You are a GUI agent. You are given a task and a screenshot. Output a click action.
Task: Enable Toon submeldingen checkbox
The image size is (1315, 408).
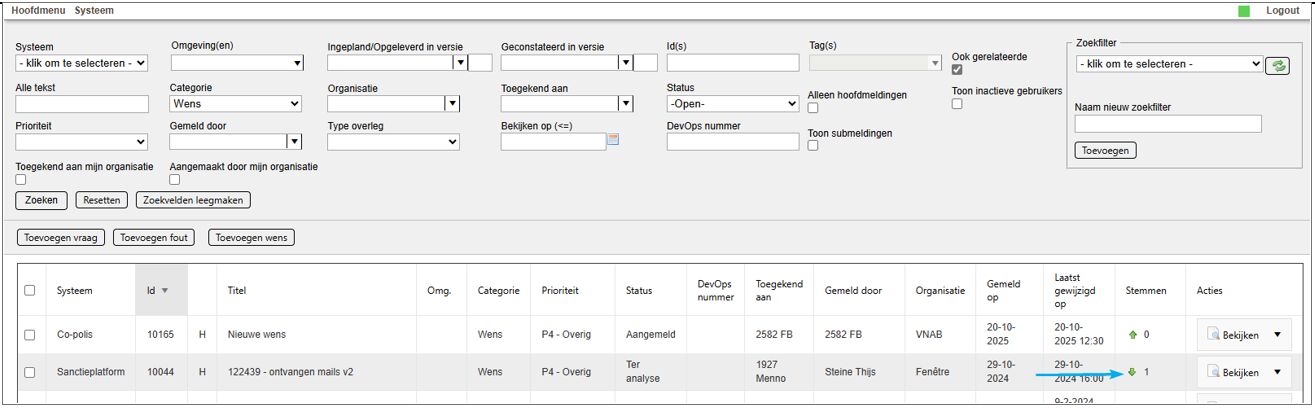pos(813,146)
